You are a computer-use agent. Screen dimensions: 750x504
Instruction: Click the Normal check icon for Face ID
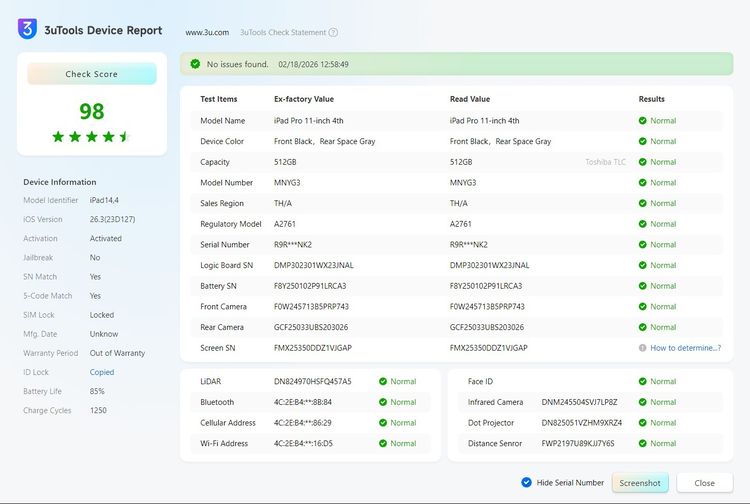pyautogui.click(x=643, y=381)
